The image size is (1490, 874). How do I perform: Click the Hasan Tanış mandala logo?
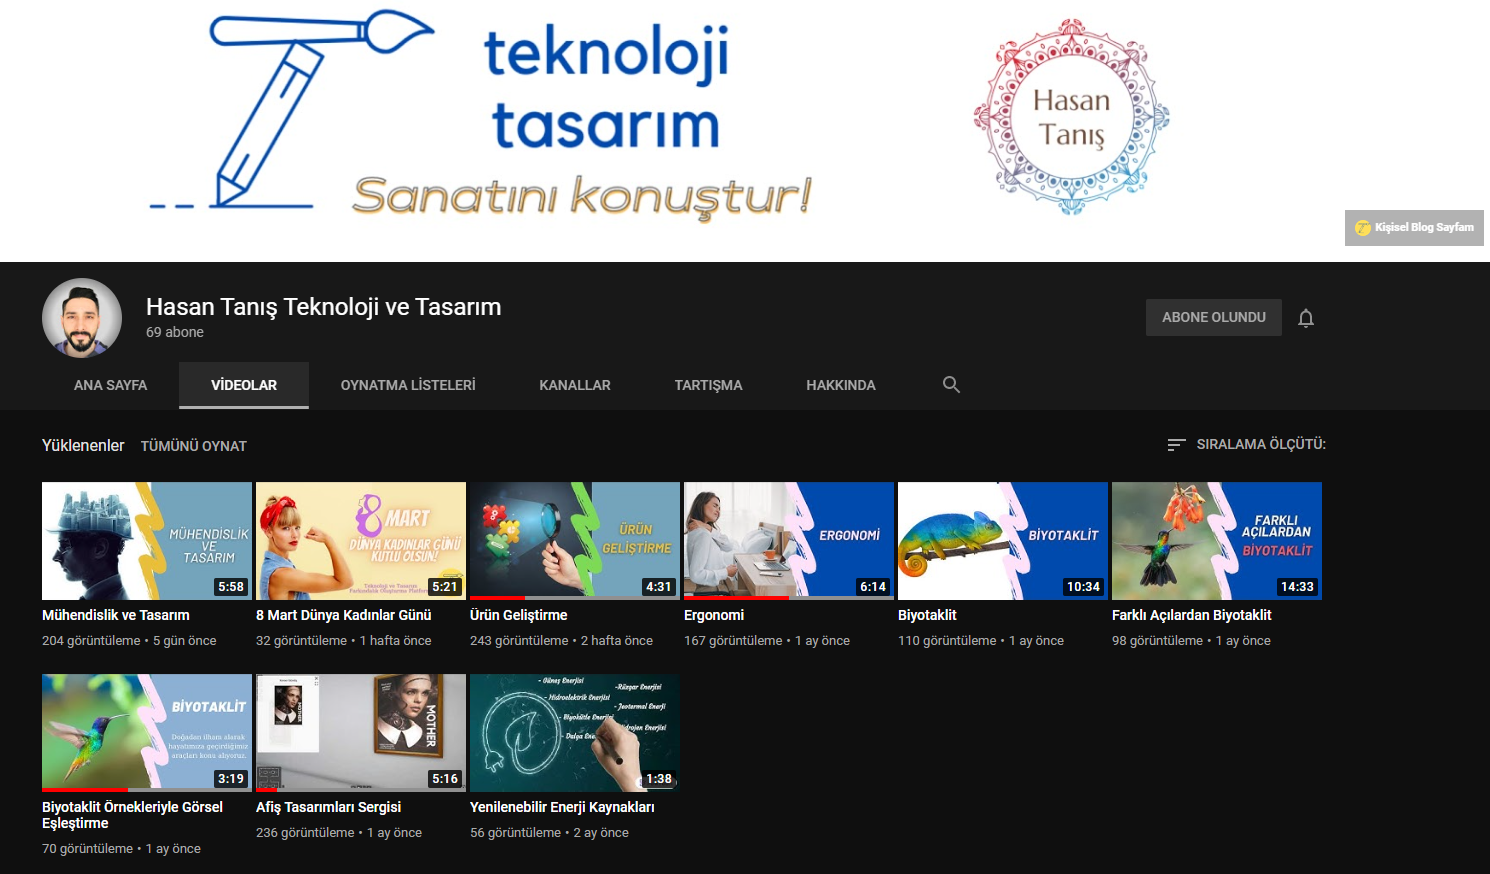click(x=1071, y=117)
